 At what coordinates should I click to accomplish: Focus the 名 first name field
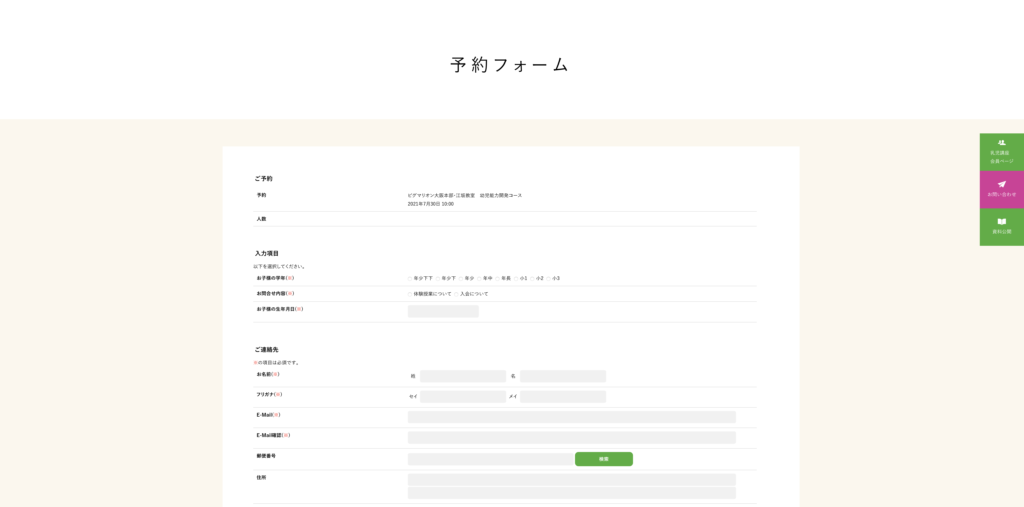click(x=563, y=376)
